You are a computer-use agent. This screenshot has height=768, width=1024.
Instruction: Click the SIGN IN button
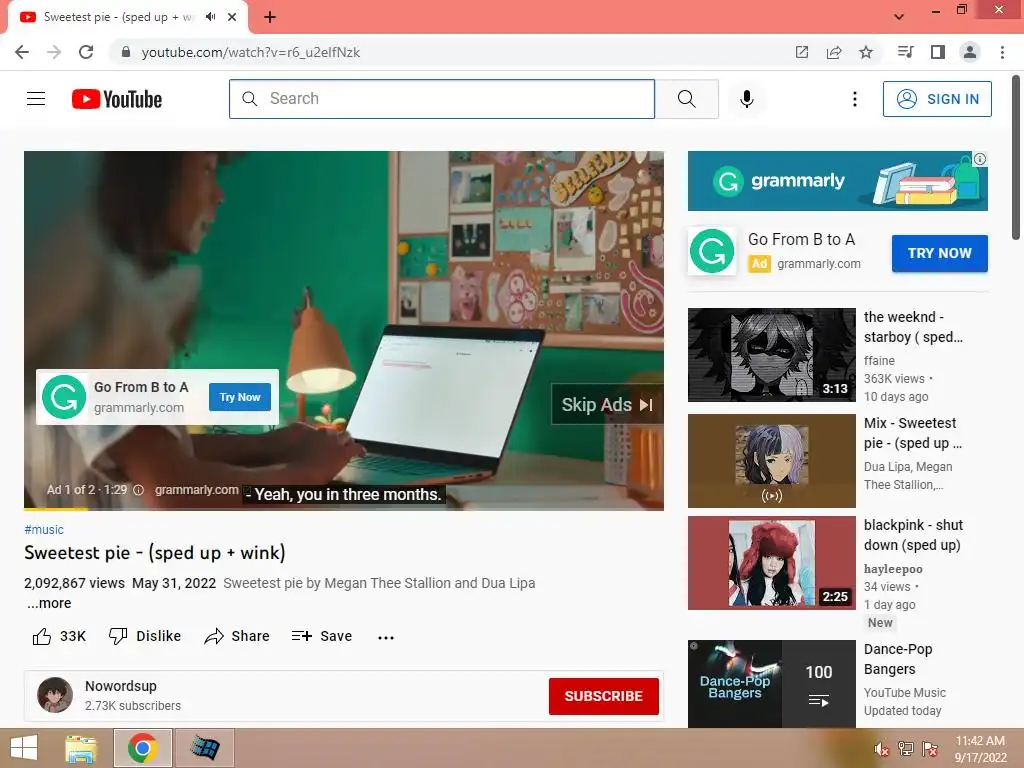coord(937,99)
